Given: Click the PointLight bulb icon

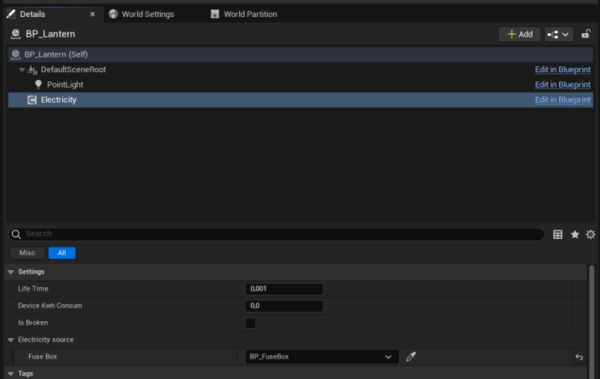Looking at the screenshot, I should pos(38,85).
